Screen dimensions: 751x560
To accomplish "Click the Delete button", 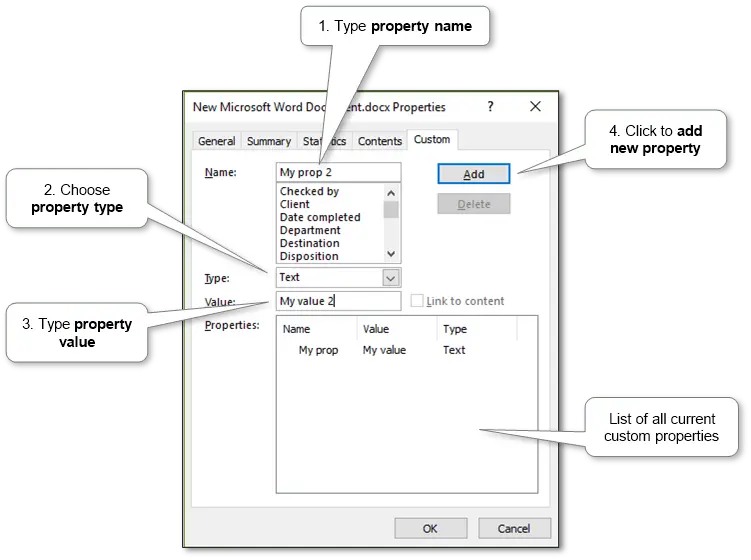I will 474,204.
